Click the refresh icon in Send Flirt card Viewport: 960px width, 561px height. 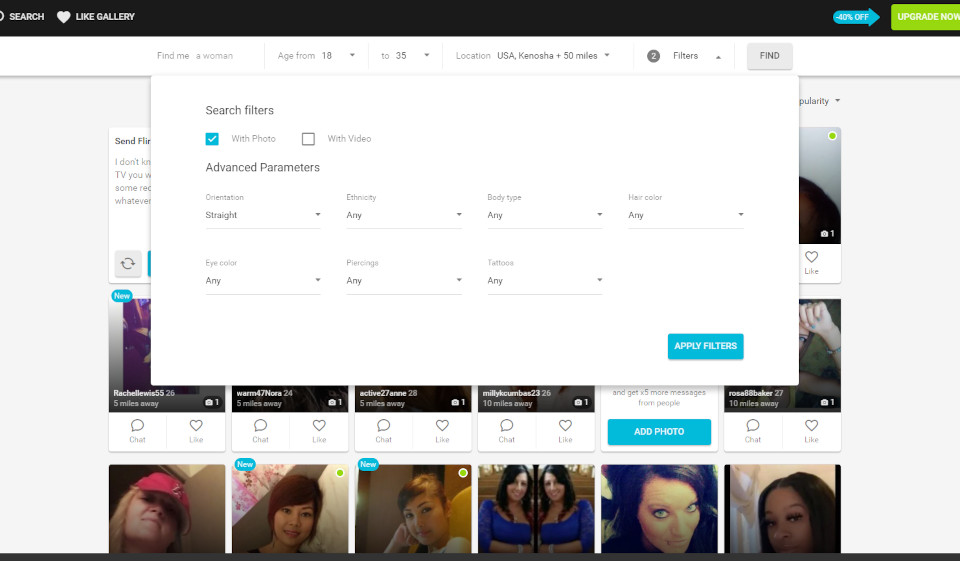click(x=128, y=264)
